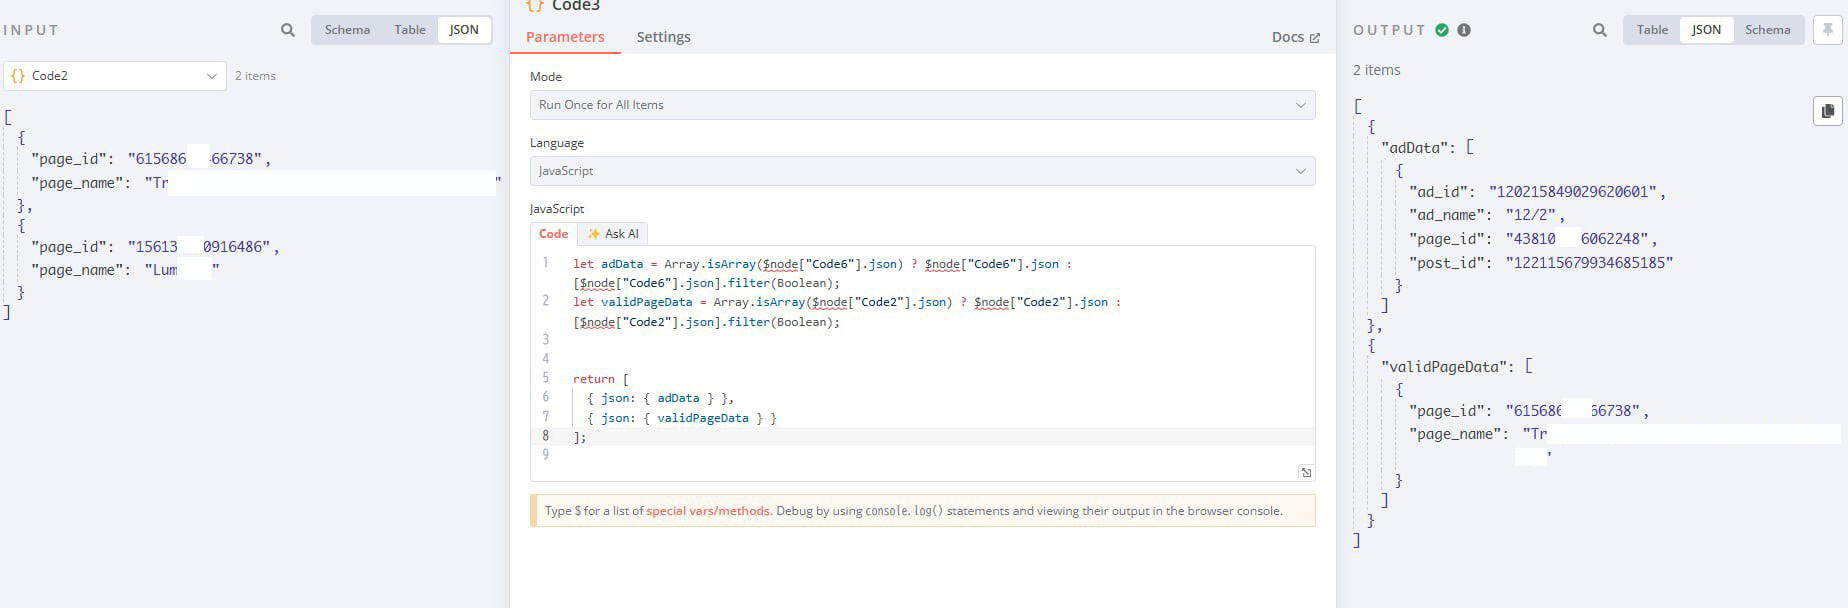The height and width of the screenshot is (608, 1848).
Task: Click the "2 items" count in output
Action: click(1377, 70)
